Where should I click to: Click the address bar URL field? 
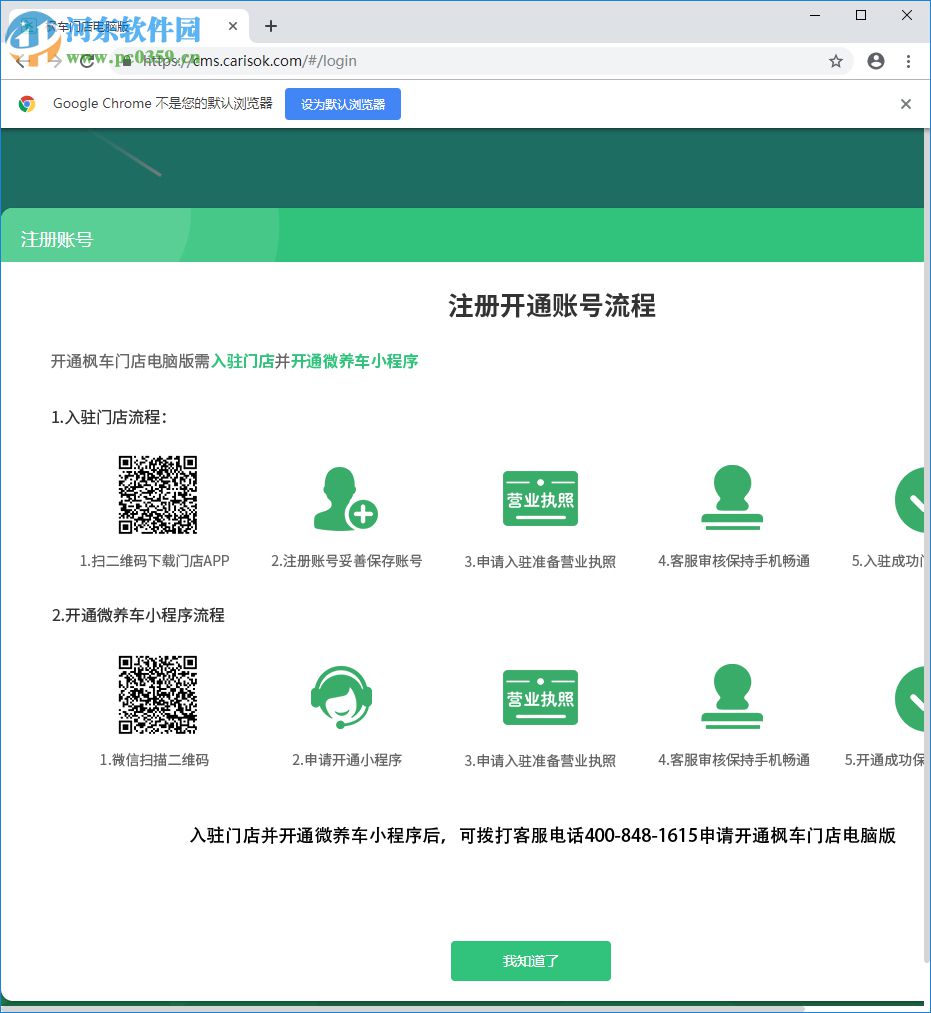coord(400,61)
